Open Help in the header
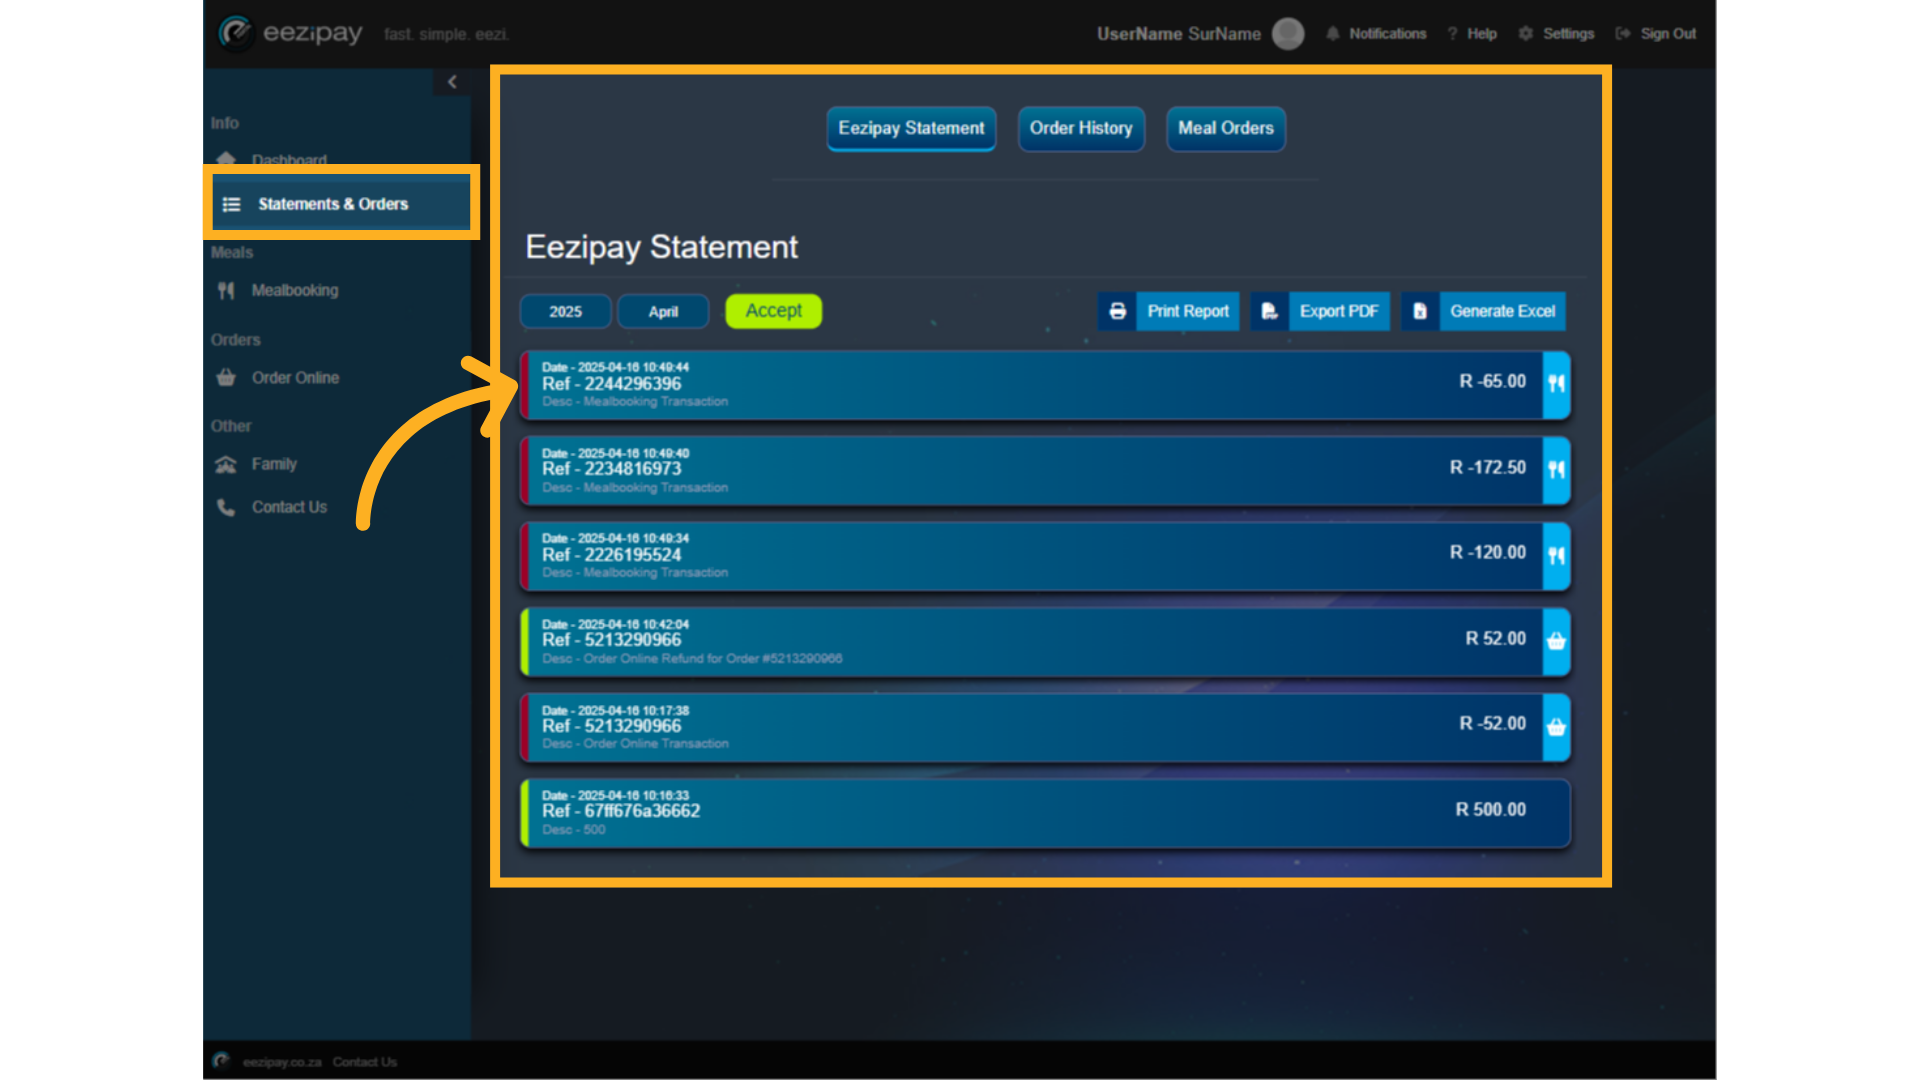The image size is (1920, 1080). (1481, 34)
